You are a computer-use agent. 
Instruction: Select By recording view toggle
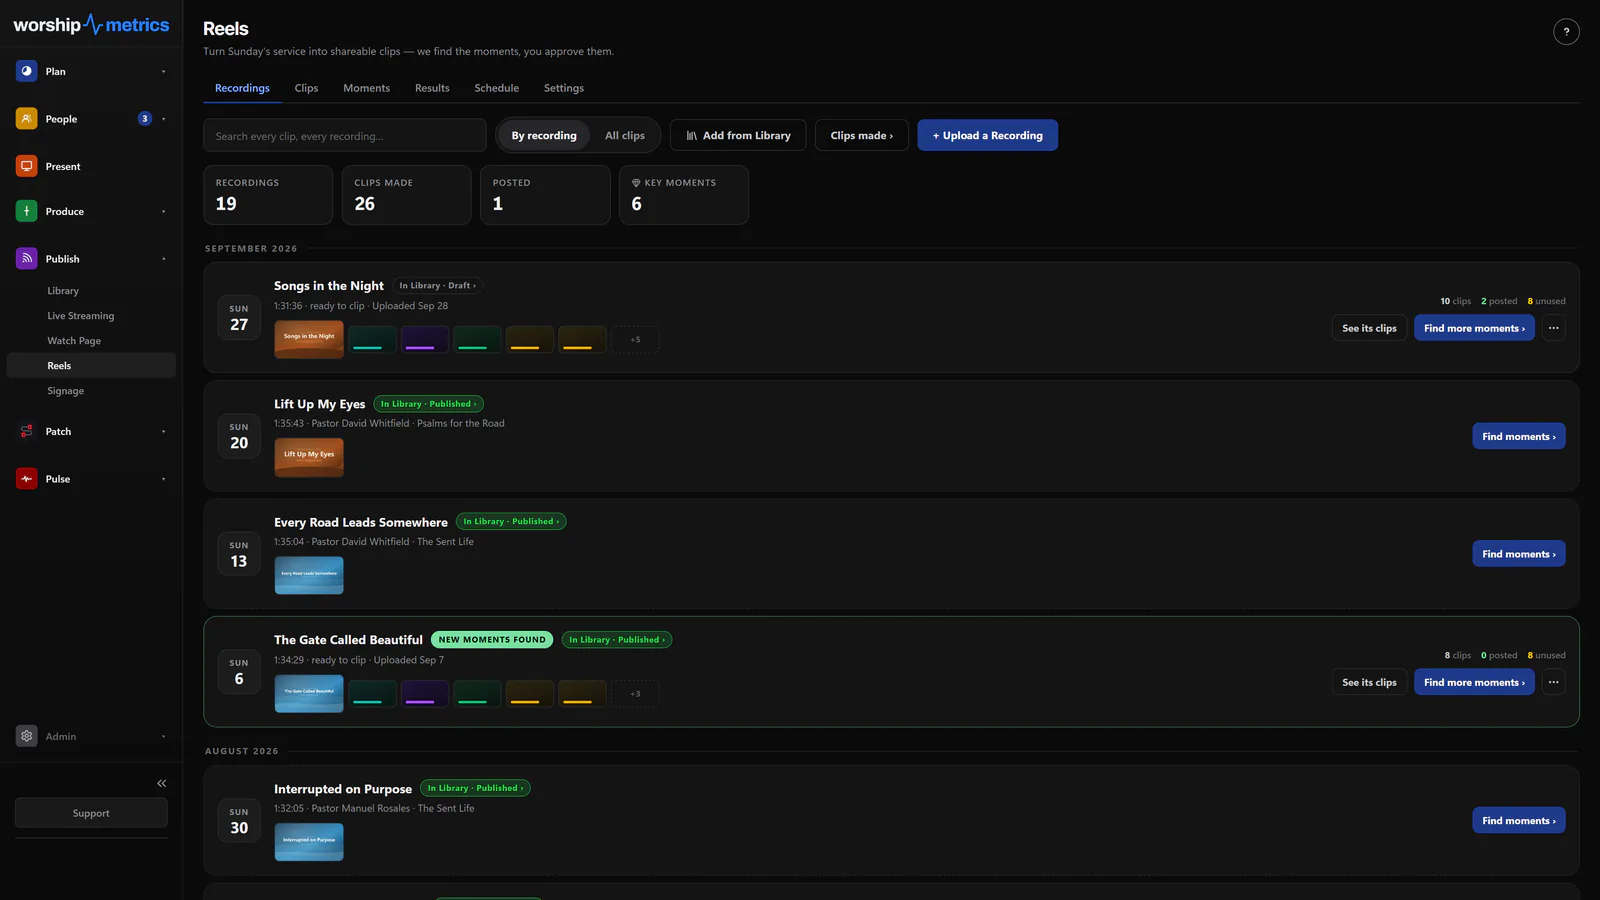(x=544, y=136)
